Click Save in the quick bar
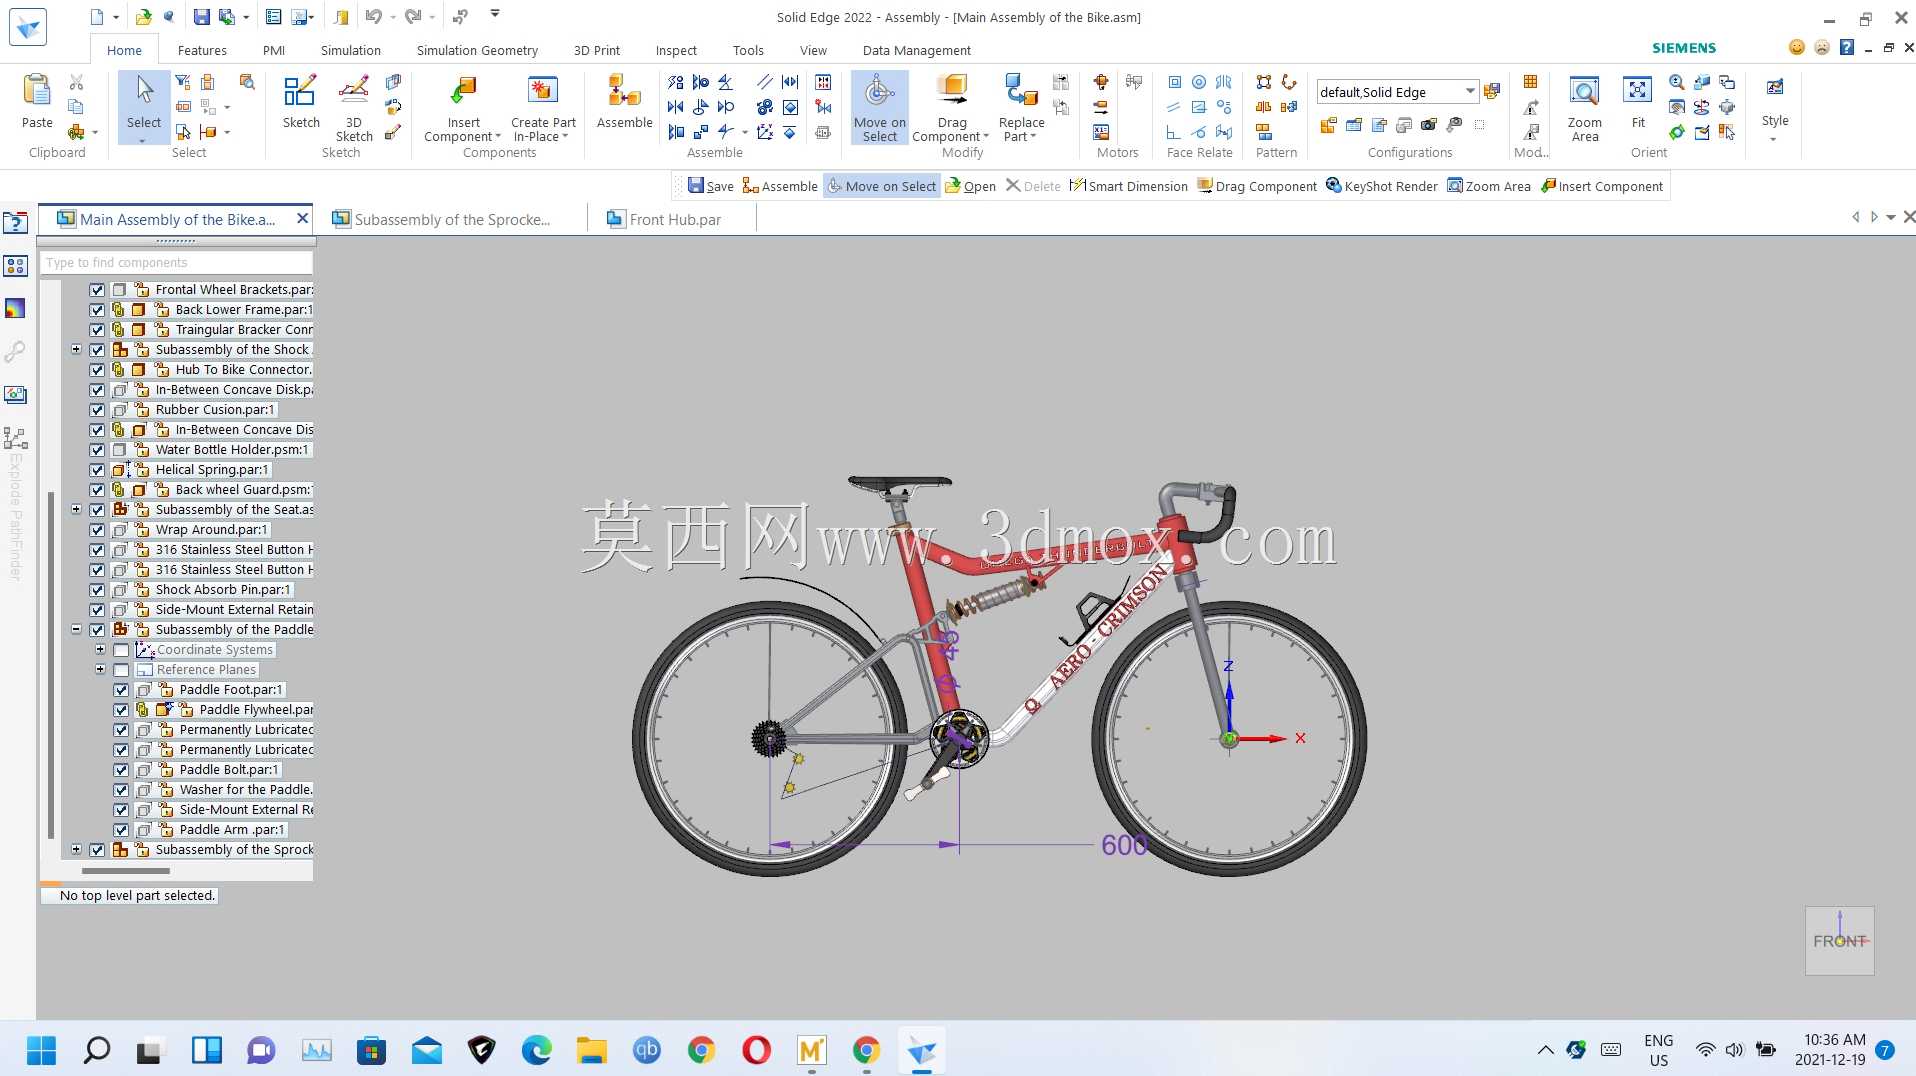This screenshot has height=1076, width=1916. tap(710, 186)
